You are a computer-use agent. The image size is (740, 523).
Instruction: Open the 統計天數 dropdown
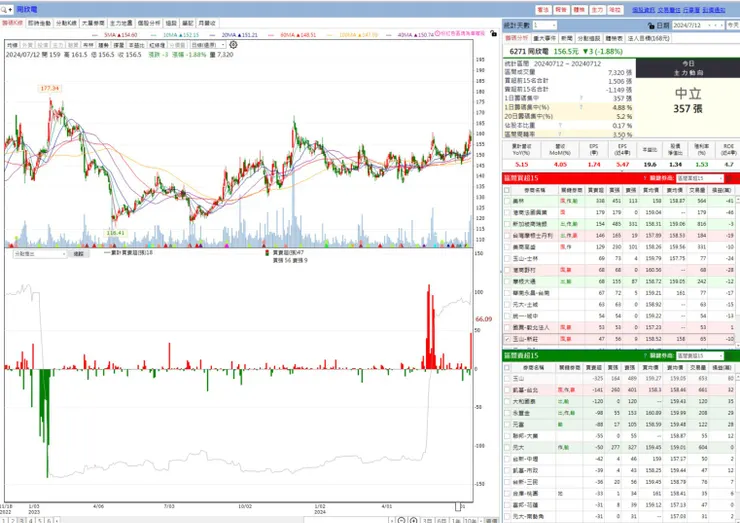click(x=545, y=25)
